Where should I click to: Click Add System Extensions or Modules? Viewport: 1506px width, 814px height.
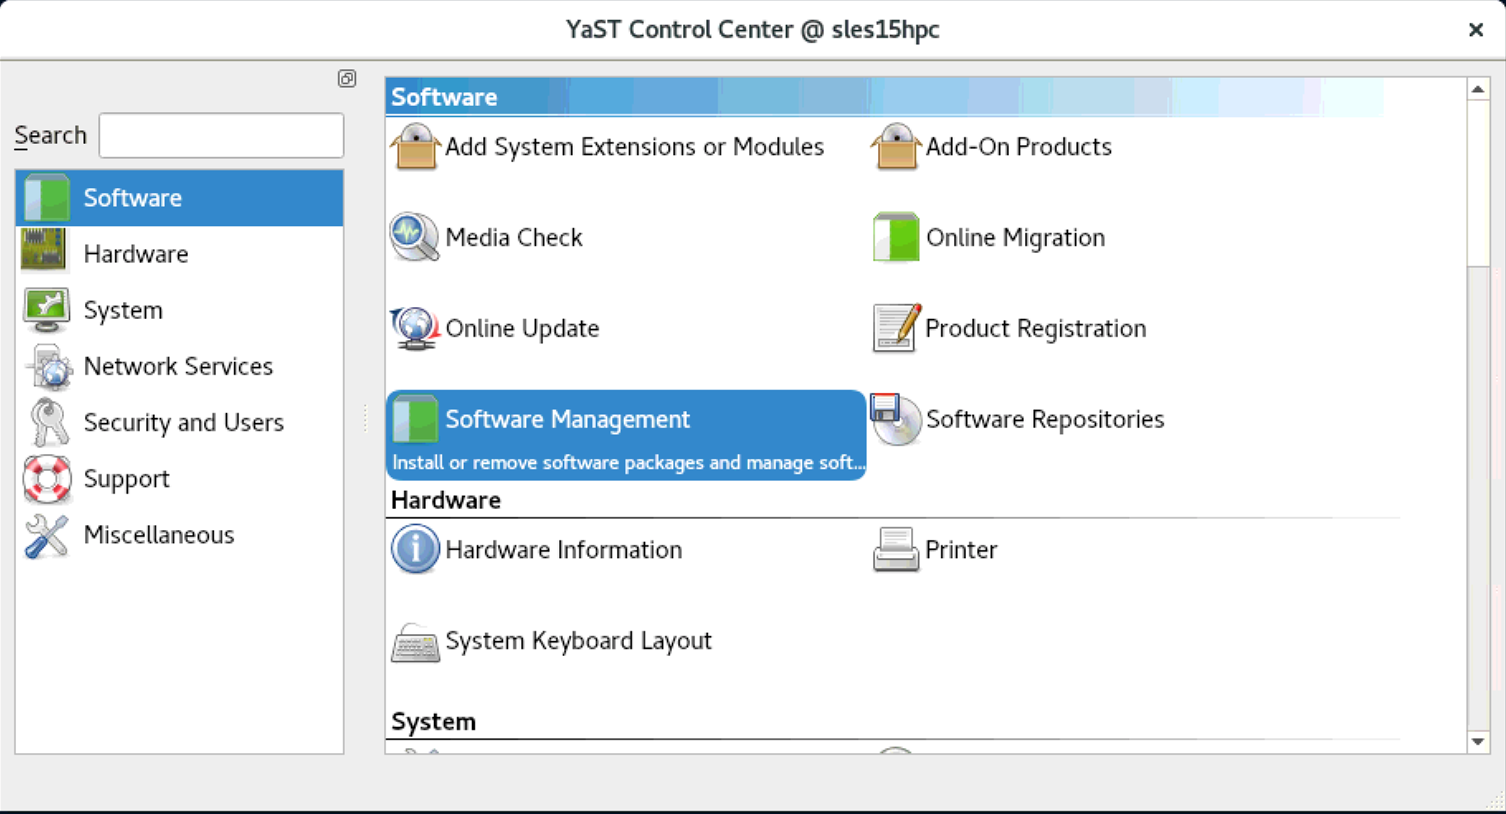634,147
